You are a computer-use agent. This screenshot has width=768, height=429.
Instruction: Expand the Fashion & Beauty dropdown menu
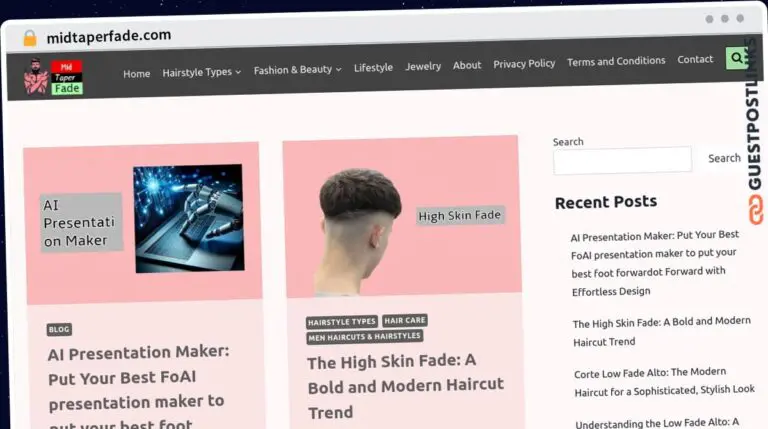297,70
